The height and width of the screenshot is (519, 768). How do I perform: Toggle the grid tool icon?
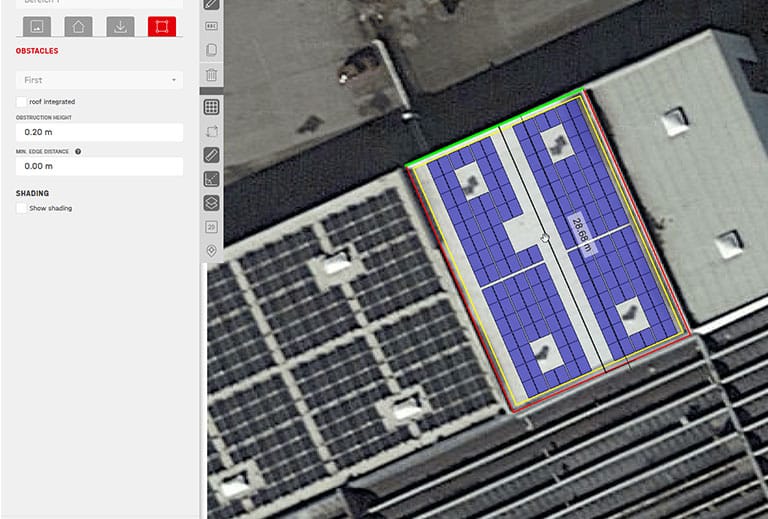[211, 107]
